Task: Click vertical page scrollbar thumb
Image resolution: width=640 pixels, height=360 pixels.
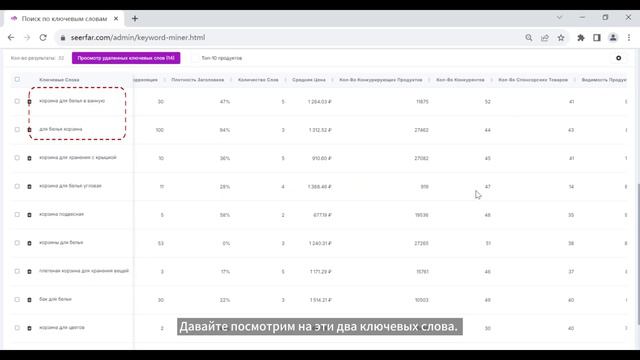Action: 638,253
